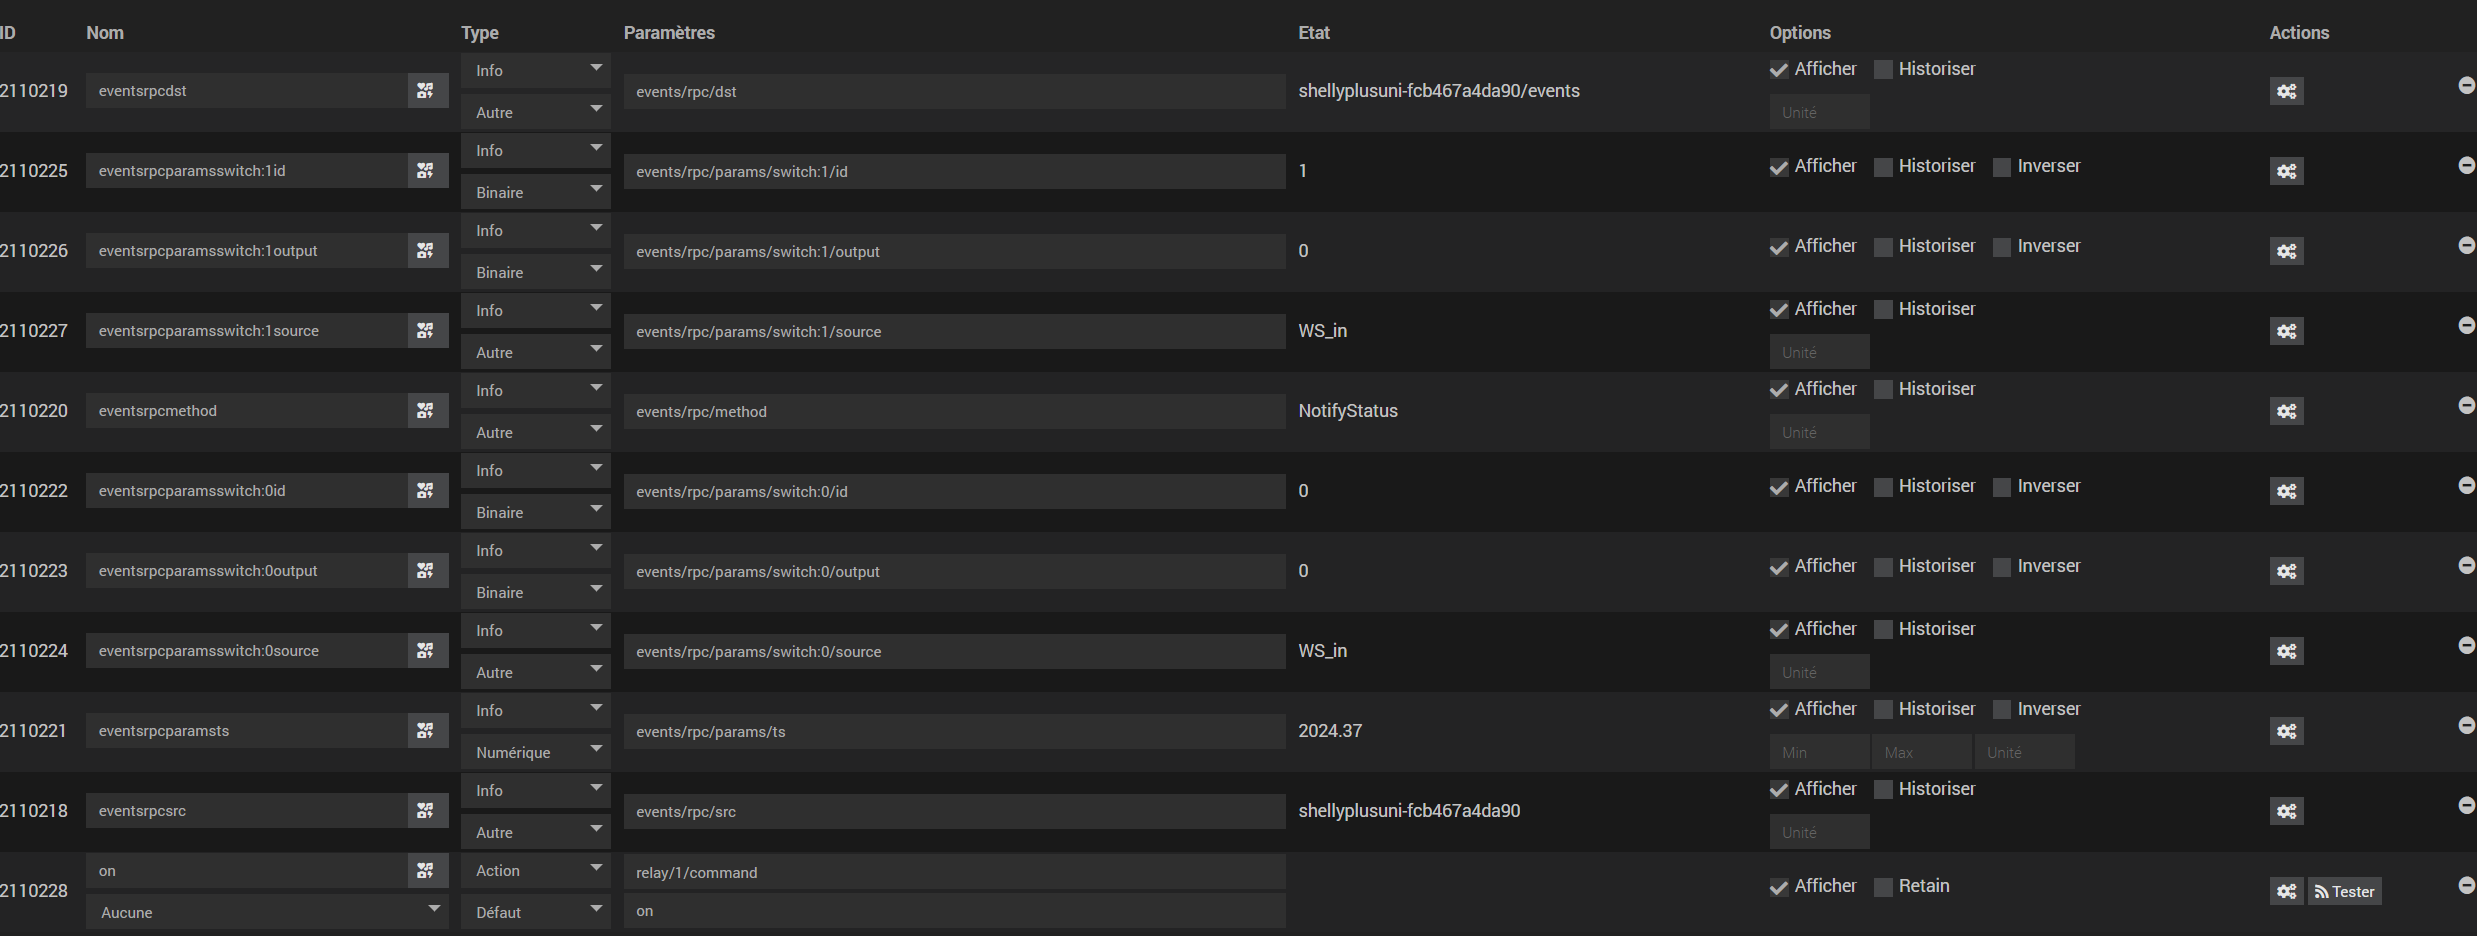2477x936 pixels.
Task: Delete the events/rpc/params/switch:1/id command
Action: pyautogui.click(x=2466, y=165)
